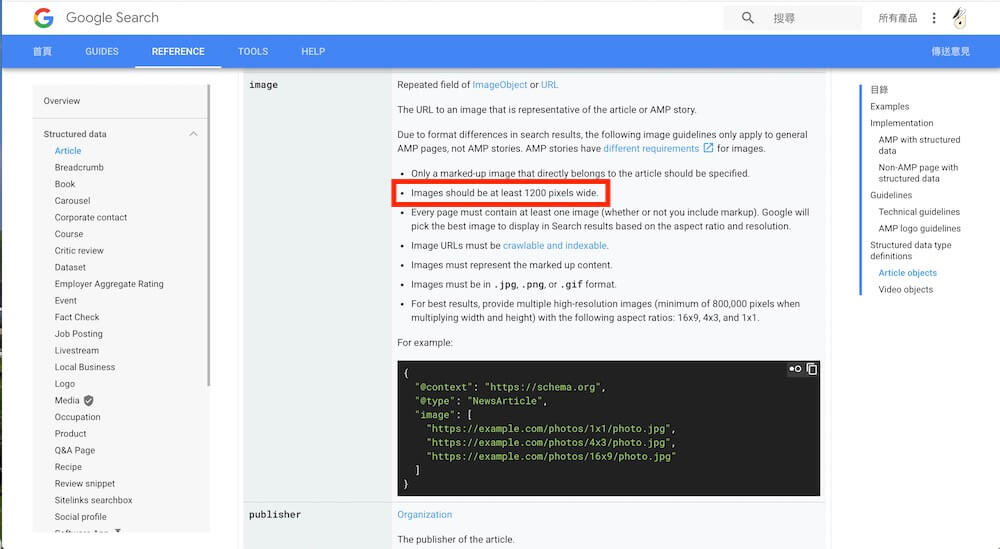This screenshot has width=1000, height=549.
Task: Click the magnifier search icon
Action: [x=748, y=18]
